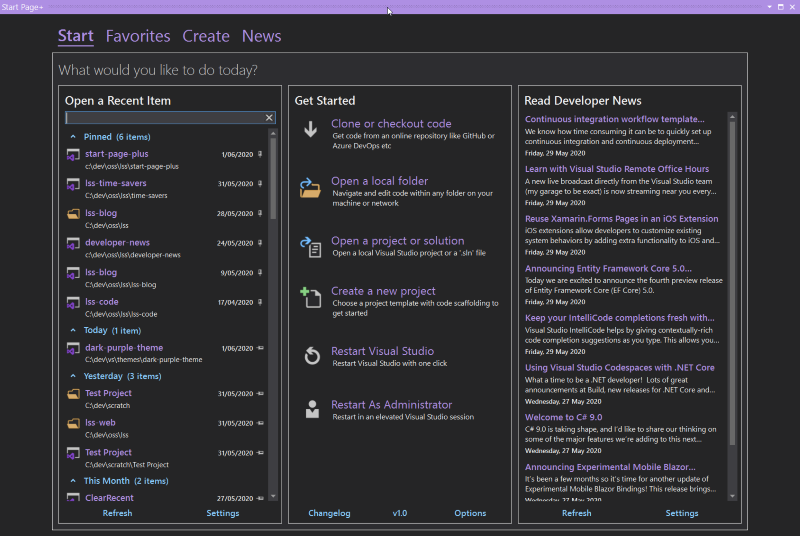Click solution icon of Test Project in scratch\Test Project
The width and height of the screenshot is (800, 536).
[x=73, y=453]
